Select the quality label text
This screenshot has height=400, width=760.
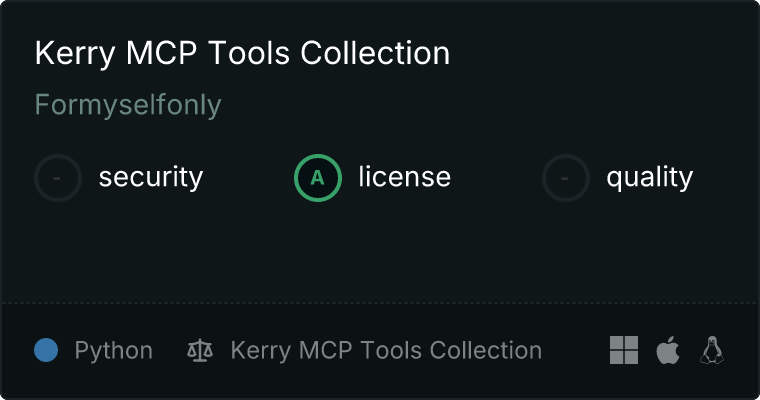(649, 177)
